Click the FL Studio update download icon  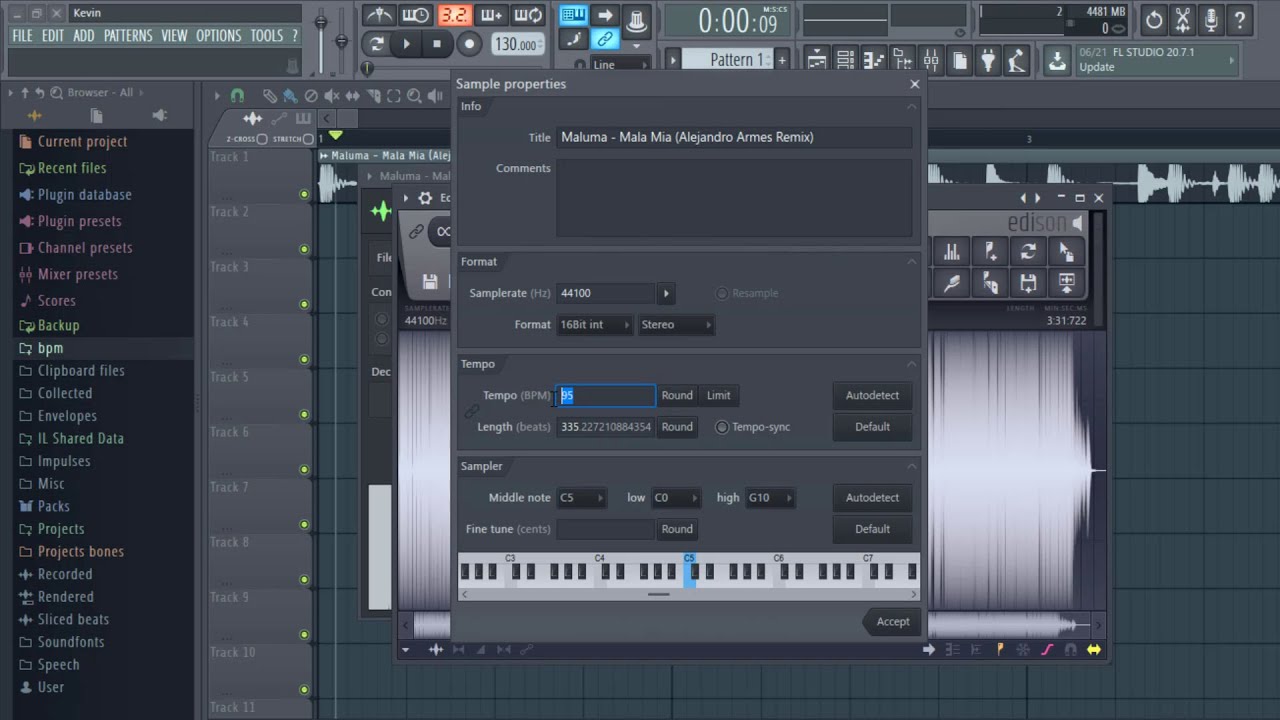(x=1057, y=60)
